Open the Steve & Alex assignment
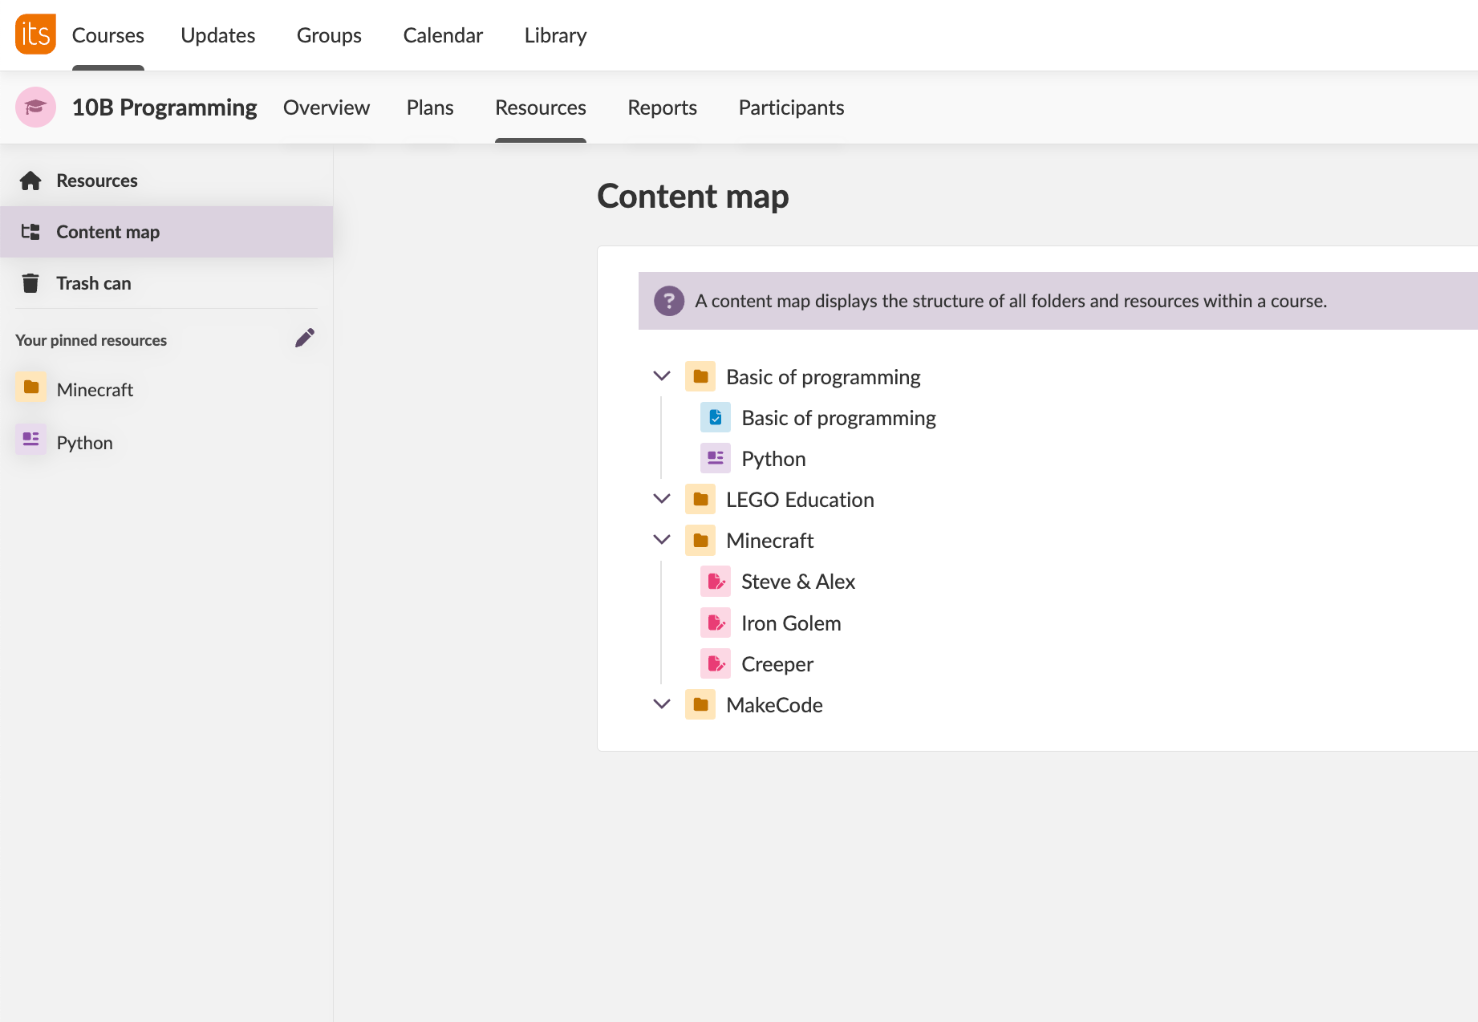The height and width of the screenshot is (1022, 1478). point(798,582)
